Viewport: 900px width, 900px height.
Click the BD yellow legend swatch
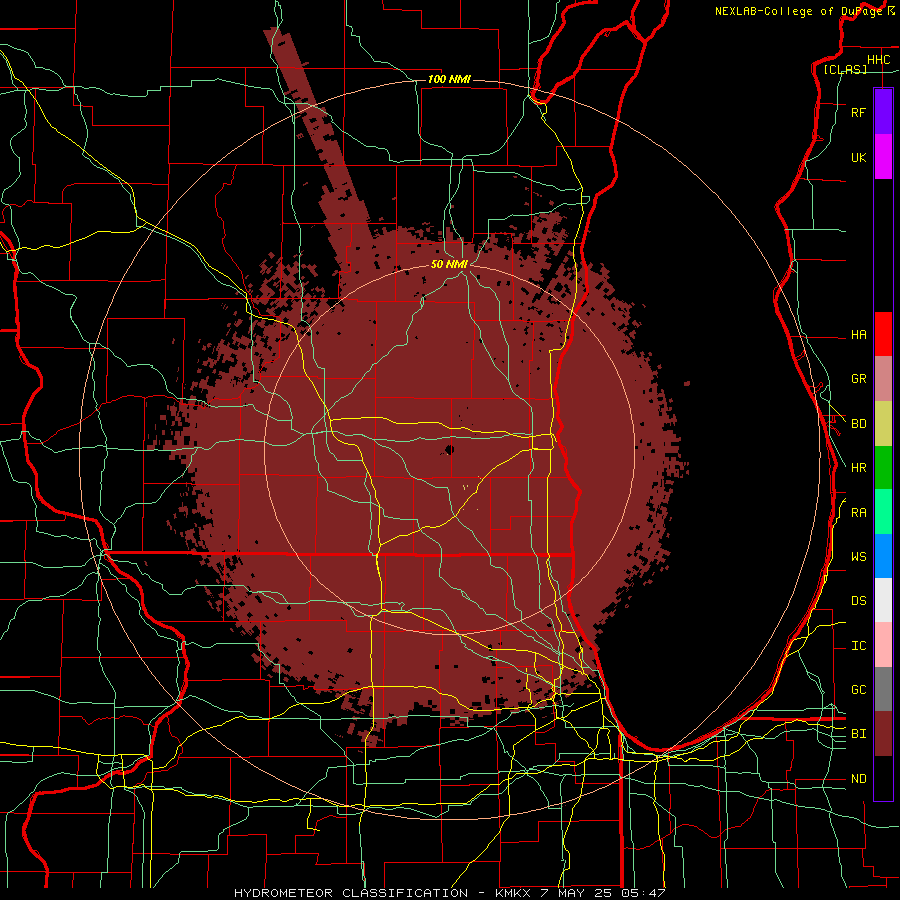click(x=883, y=424)
